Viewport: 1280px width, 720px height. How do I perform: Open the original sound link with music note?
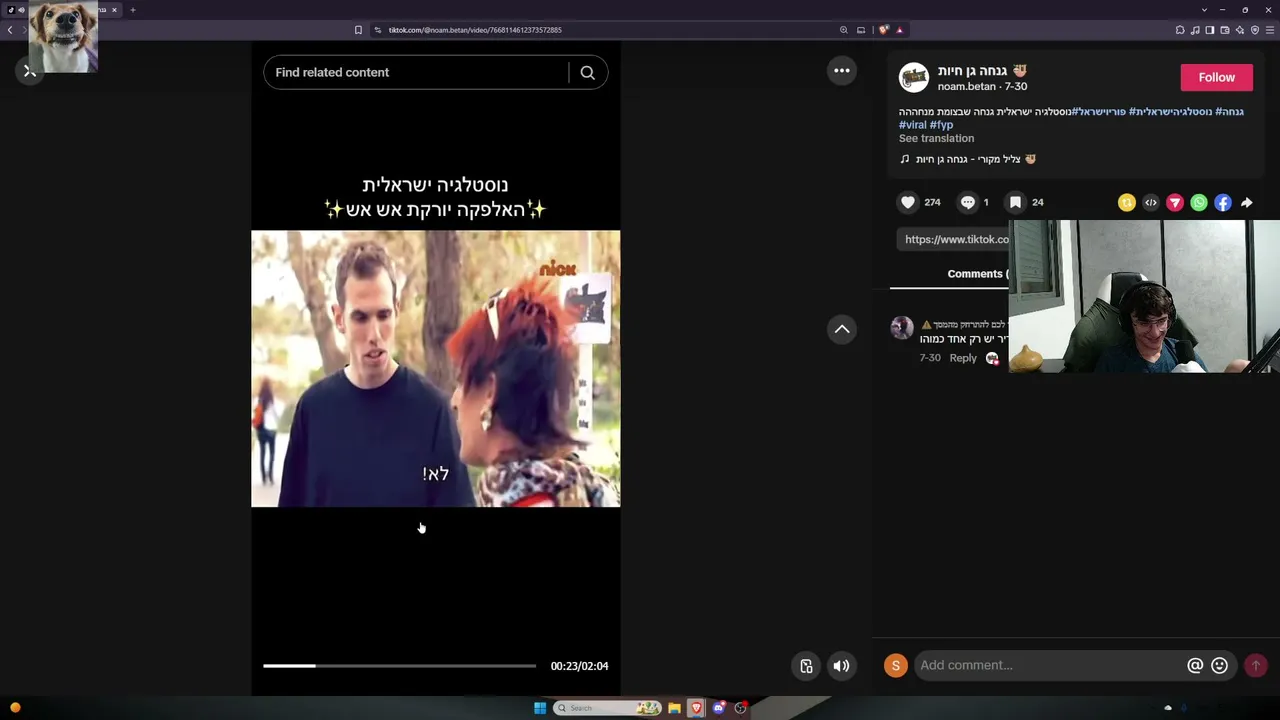click(x=967, y=159)
